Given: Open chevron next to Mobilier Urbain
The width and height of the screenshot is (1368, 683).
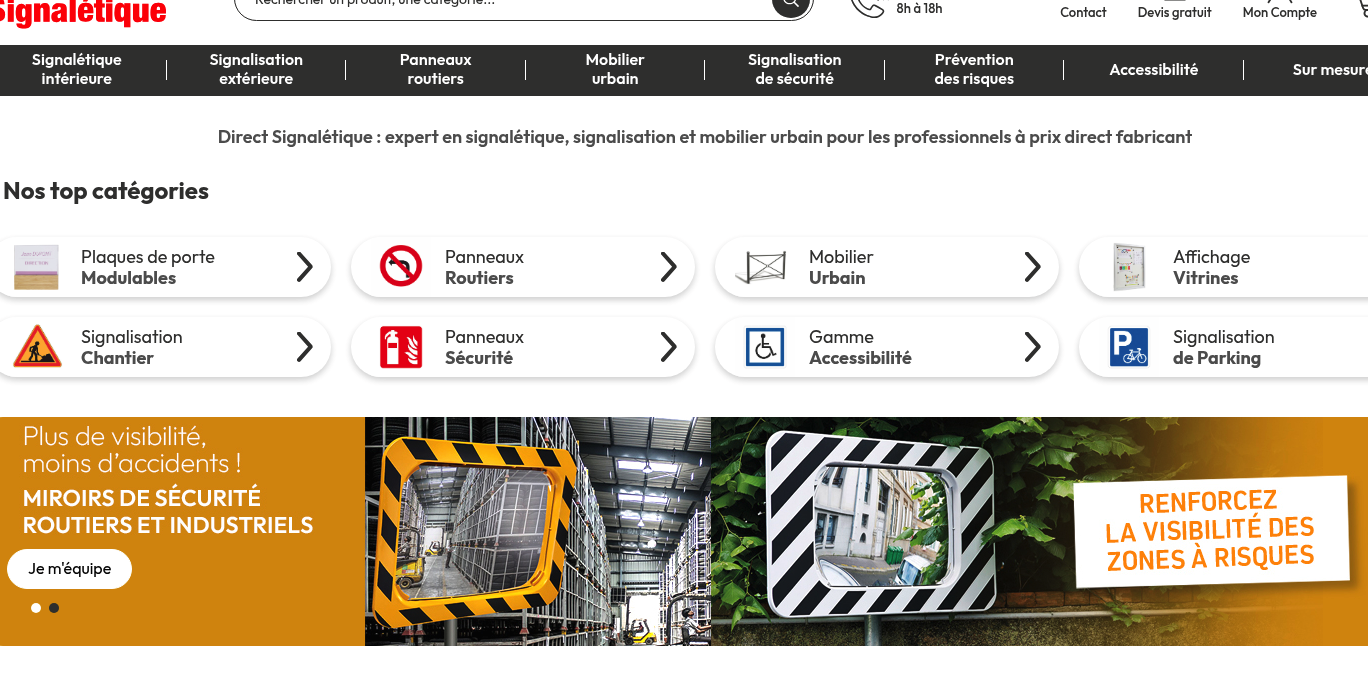Looking at the screenshot, I should [x=1033, y=267].
